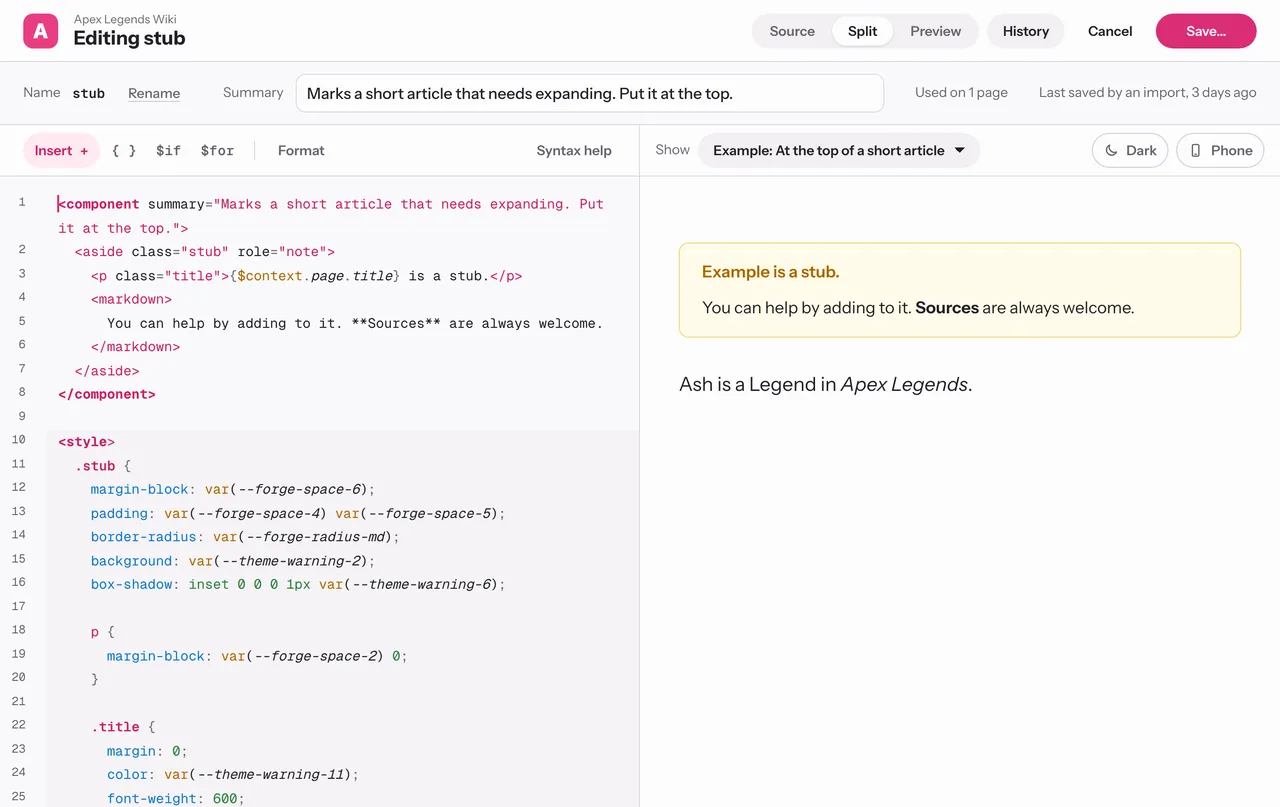Viewport: 1280px width, 807px height.
Task: Click the <markdown> opening tag in code
Action: (x=131, y=299)
